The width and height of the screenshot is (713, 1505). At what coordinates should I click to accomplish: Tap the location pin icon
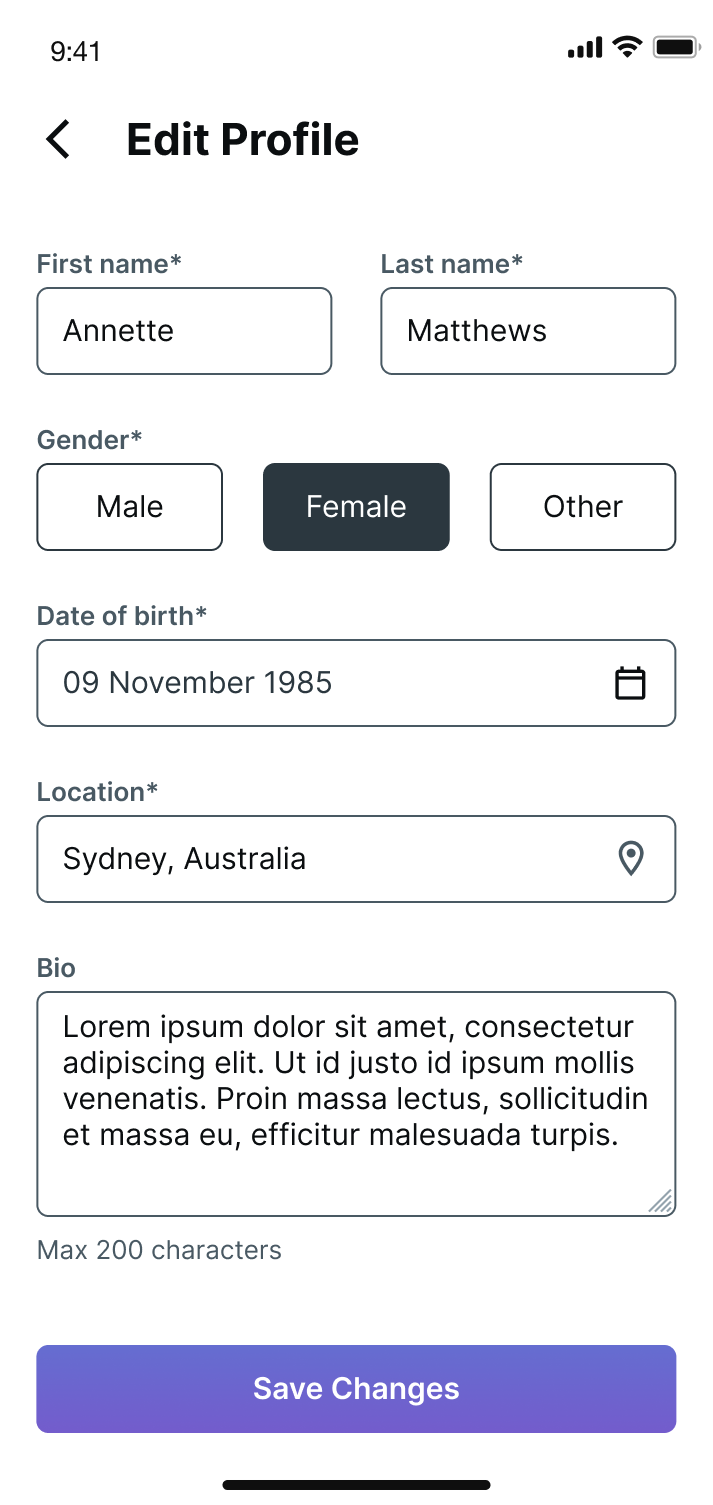630,859
